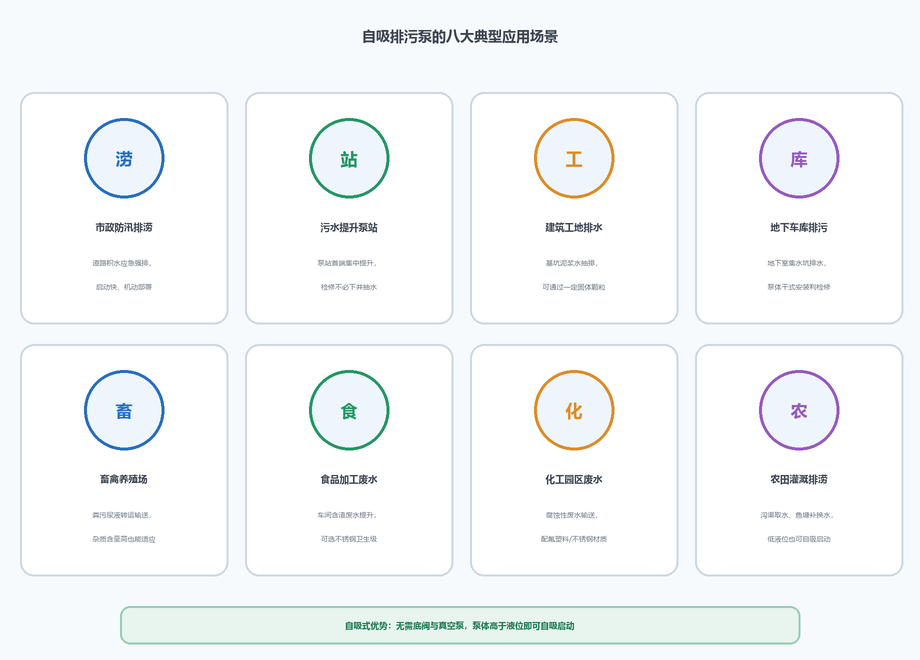Click the orange 工 circle icon
The image size is (920, 660).
tap(574, 158)
